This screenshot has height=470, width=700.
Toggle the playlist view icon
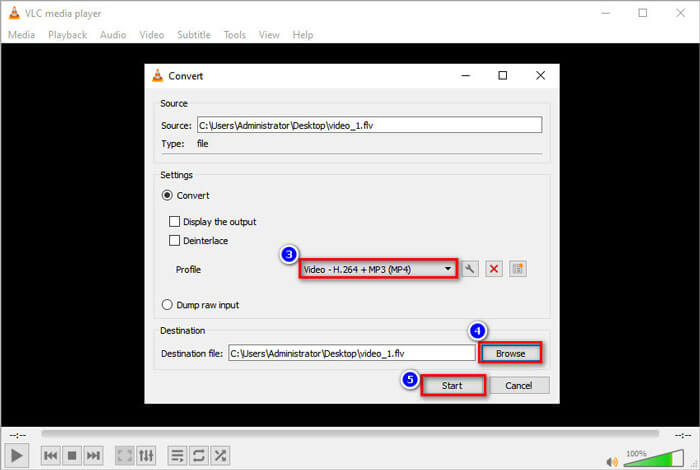click(x=177, y=456)
